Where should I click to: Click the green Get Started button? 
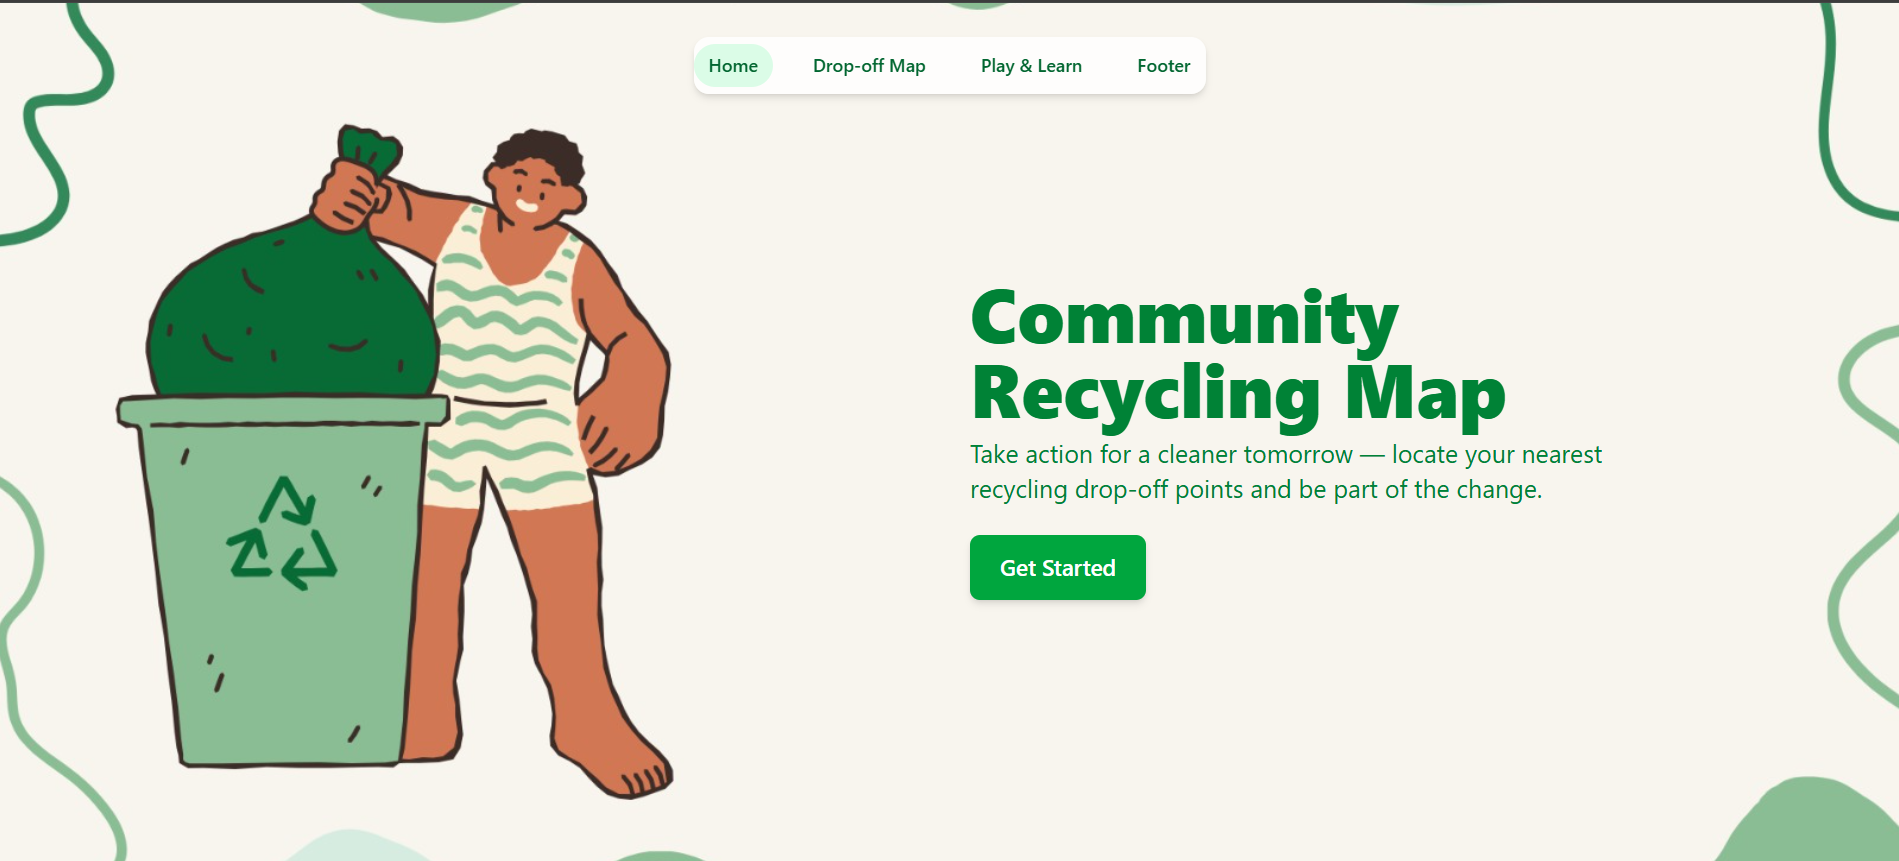click(x=1057, y=568)
